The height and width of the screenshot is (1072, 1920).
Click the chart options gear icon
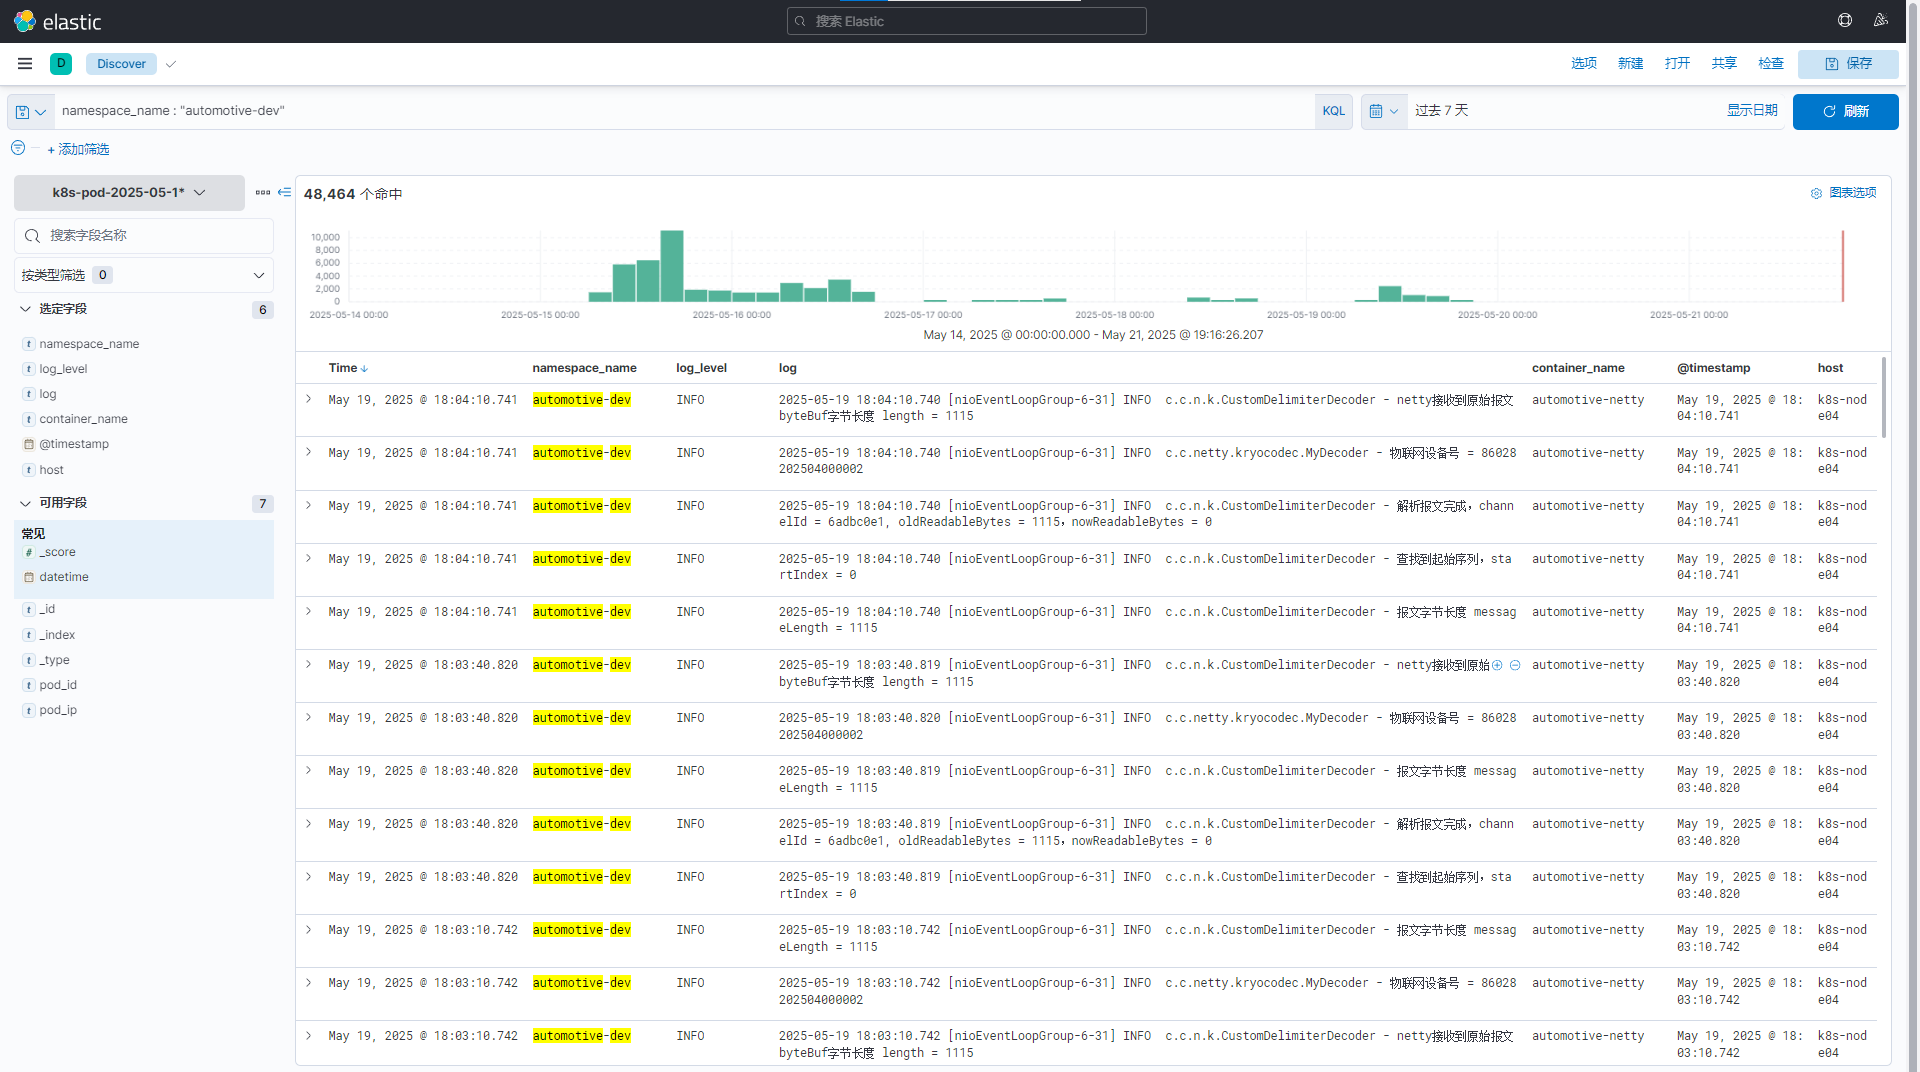1816,193
